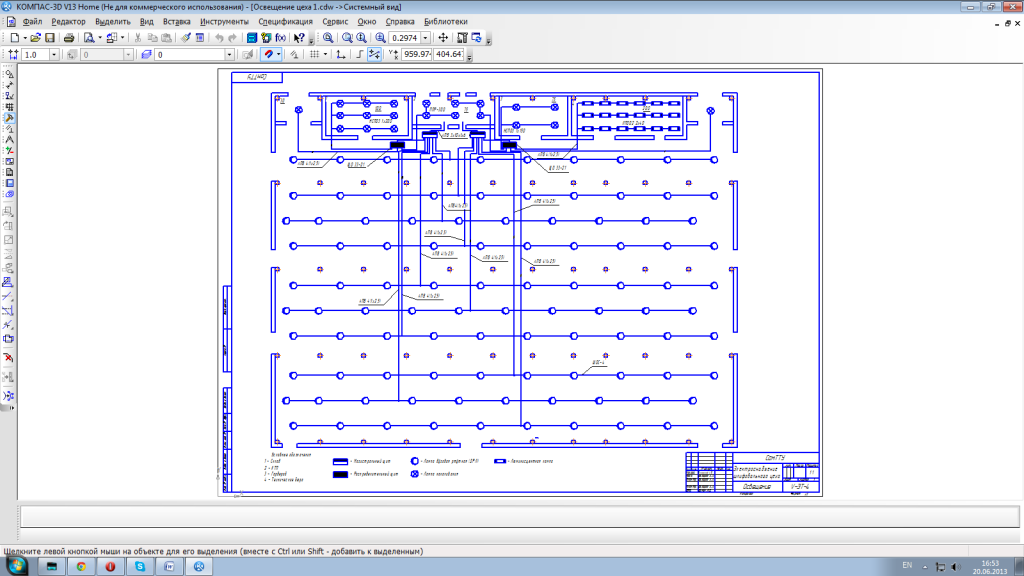
Task: Click the Print icon in toolbar
Action: pyautogui.click(x=69, y=37)
